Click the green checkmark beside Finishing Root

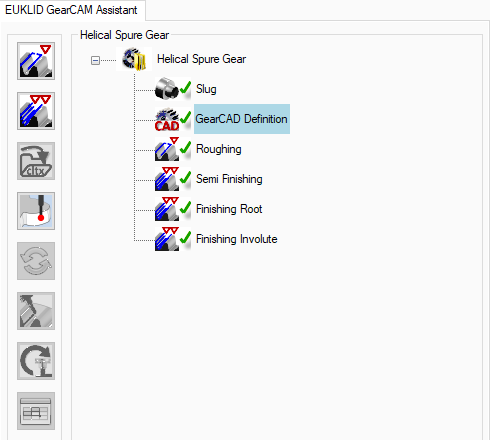click(x=185, y=208)
